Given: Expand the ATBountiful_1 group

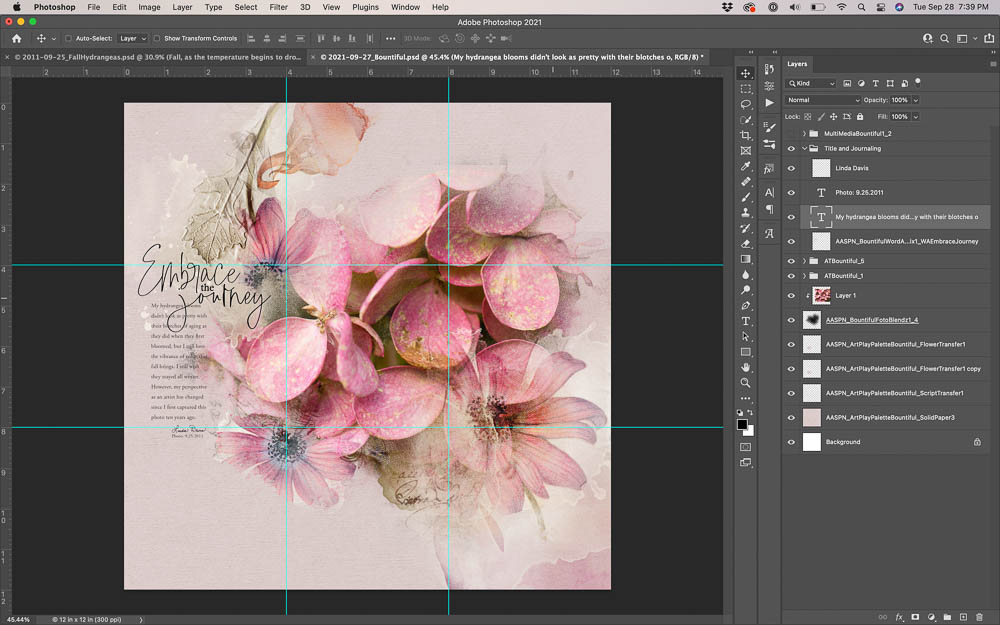Looking at the screenshot, I should pos(804,276).
